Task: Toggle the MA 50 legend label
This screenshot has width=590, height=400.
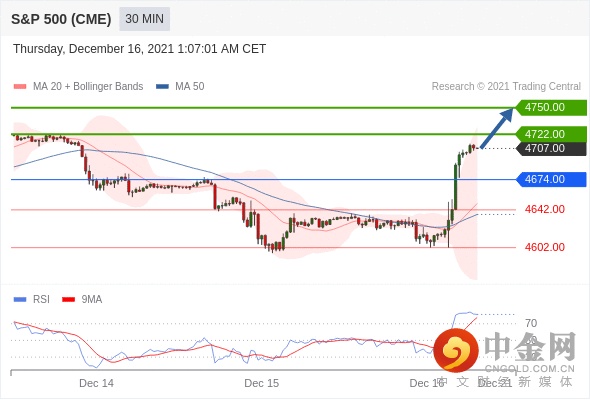Action: (190, 87)
